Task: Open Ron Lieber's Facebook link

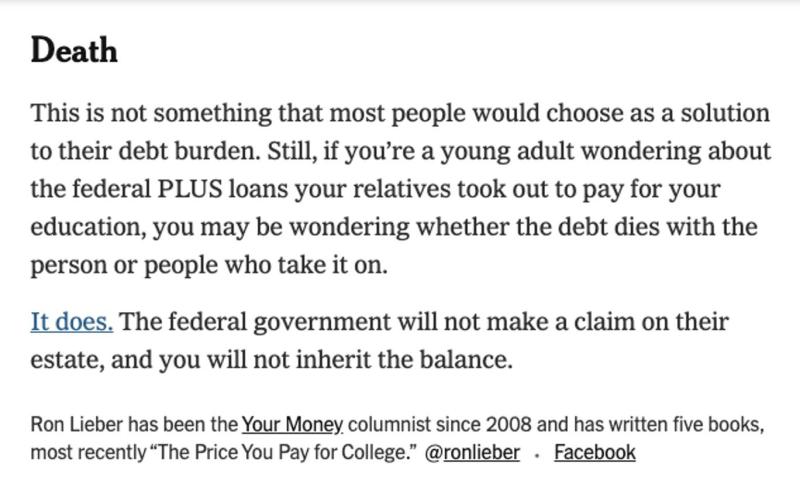Action: click(594, 452)
